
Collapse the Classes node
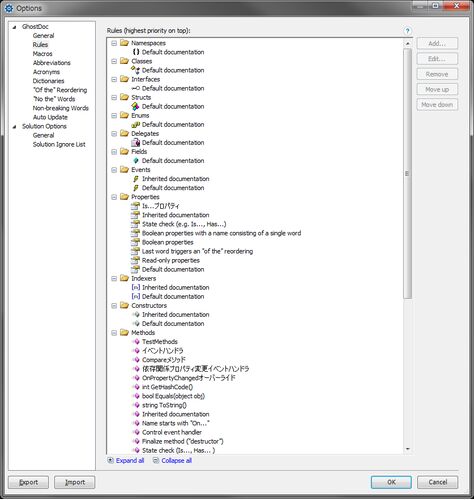coord(114,61)
